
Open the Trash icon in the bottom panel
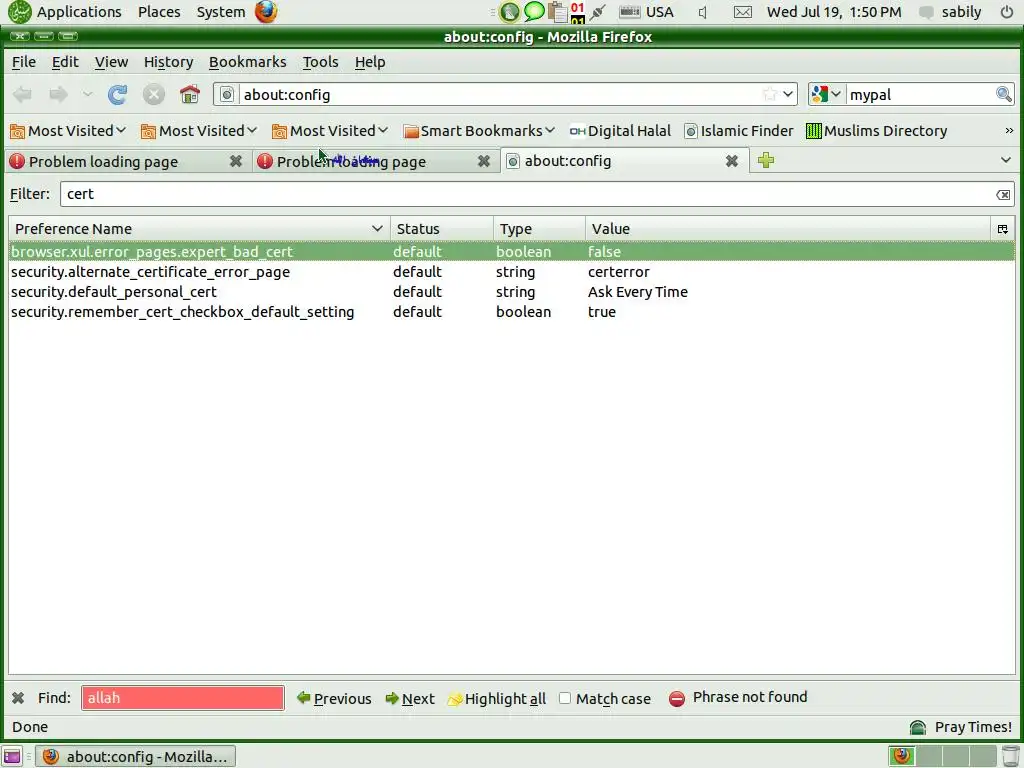point(1010,756)
